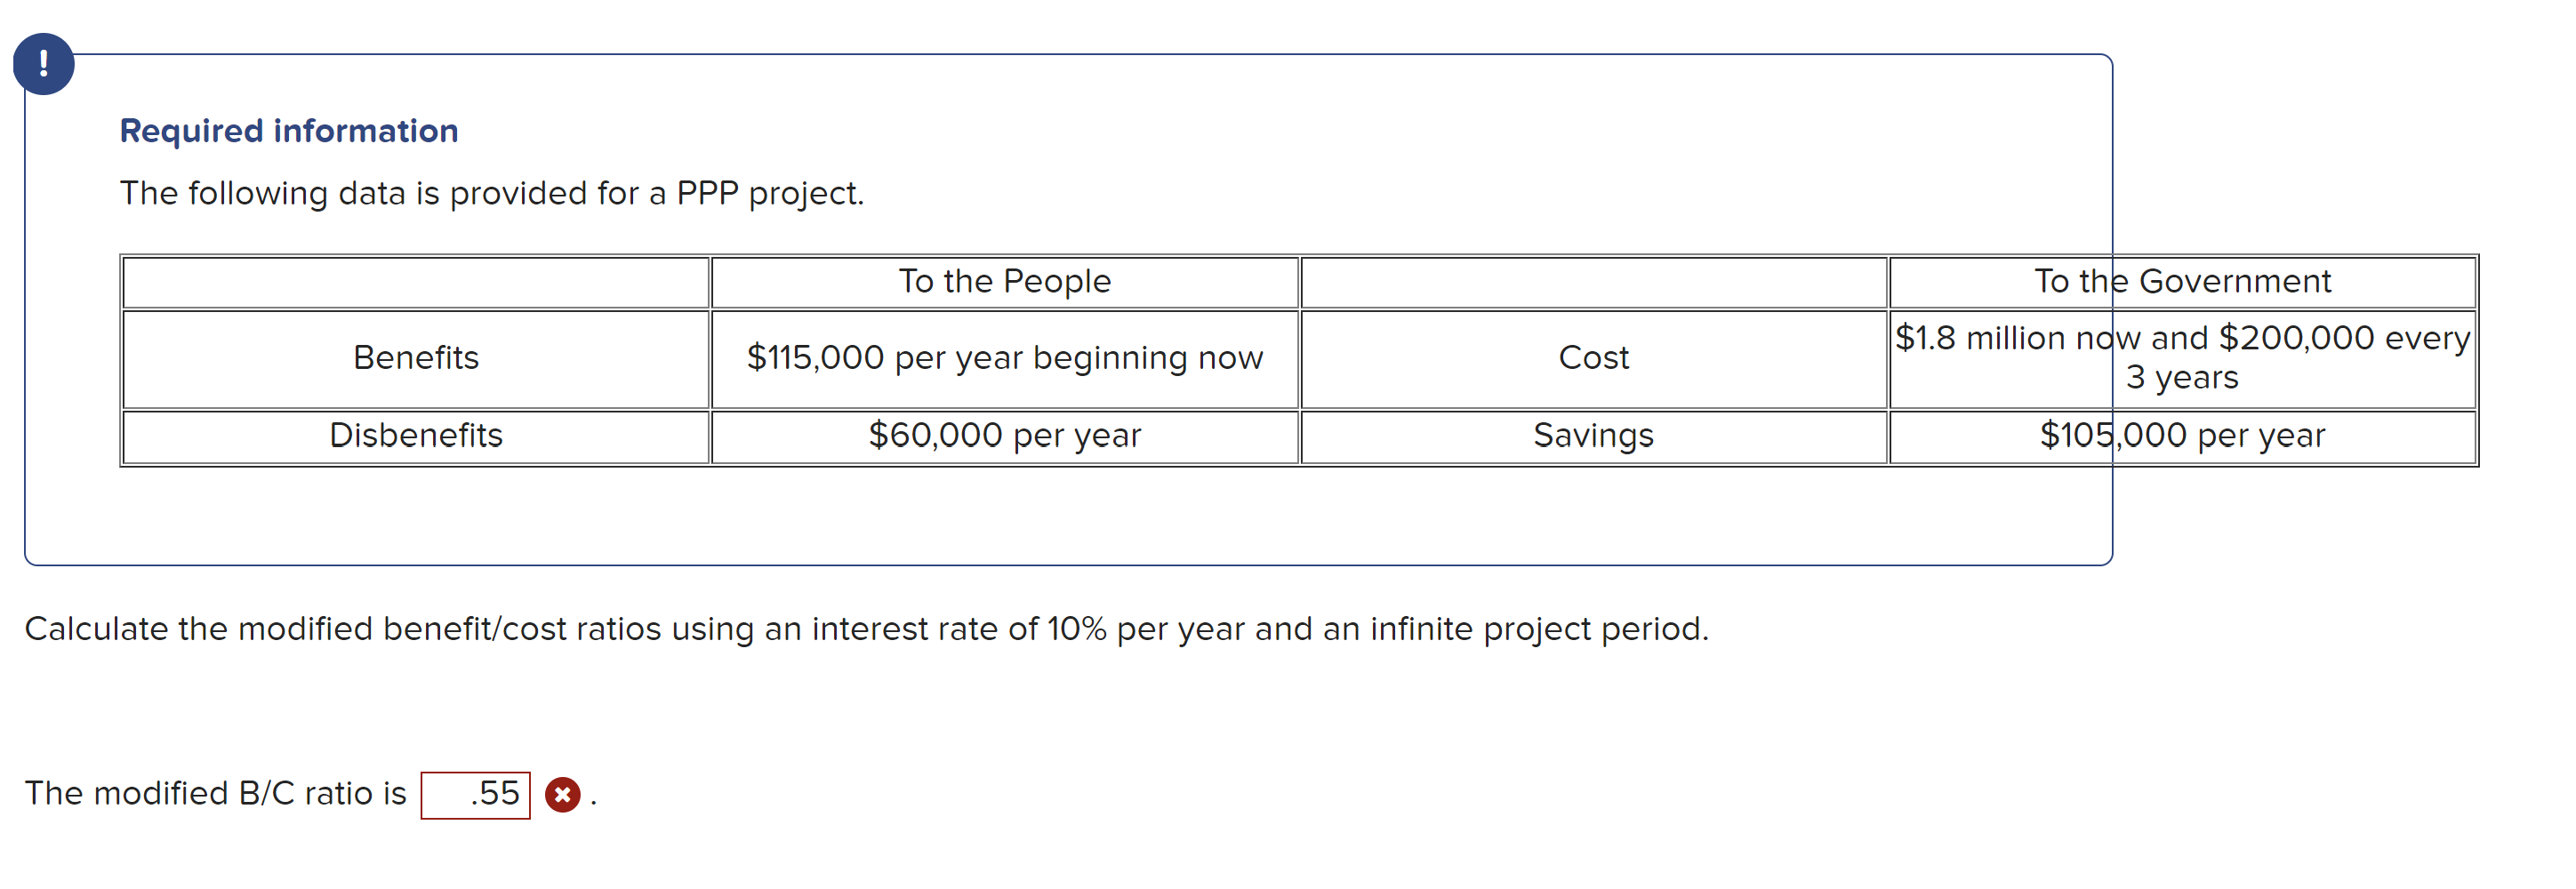Viewport: 2576px width, 889px height.
Task: Select the $1.8 million now and $200,000 cell
Action: tap(2183, 357)
